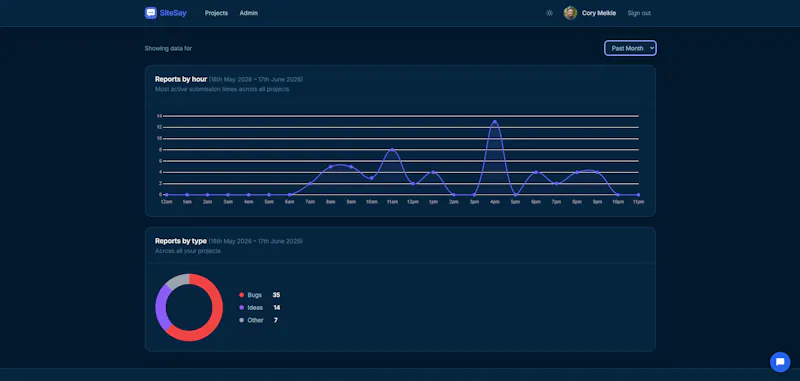
Task: Click the SiteSay brand name
Action: [173, 13]
